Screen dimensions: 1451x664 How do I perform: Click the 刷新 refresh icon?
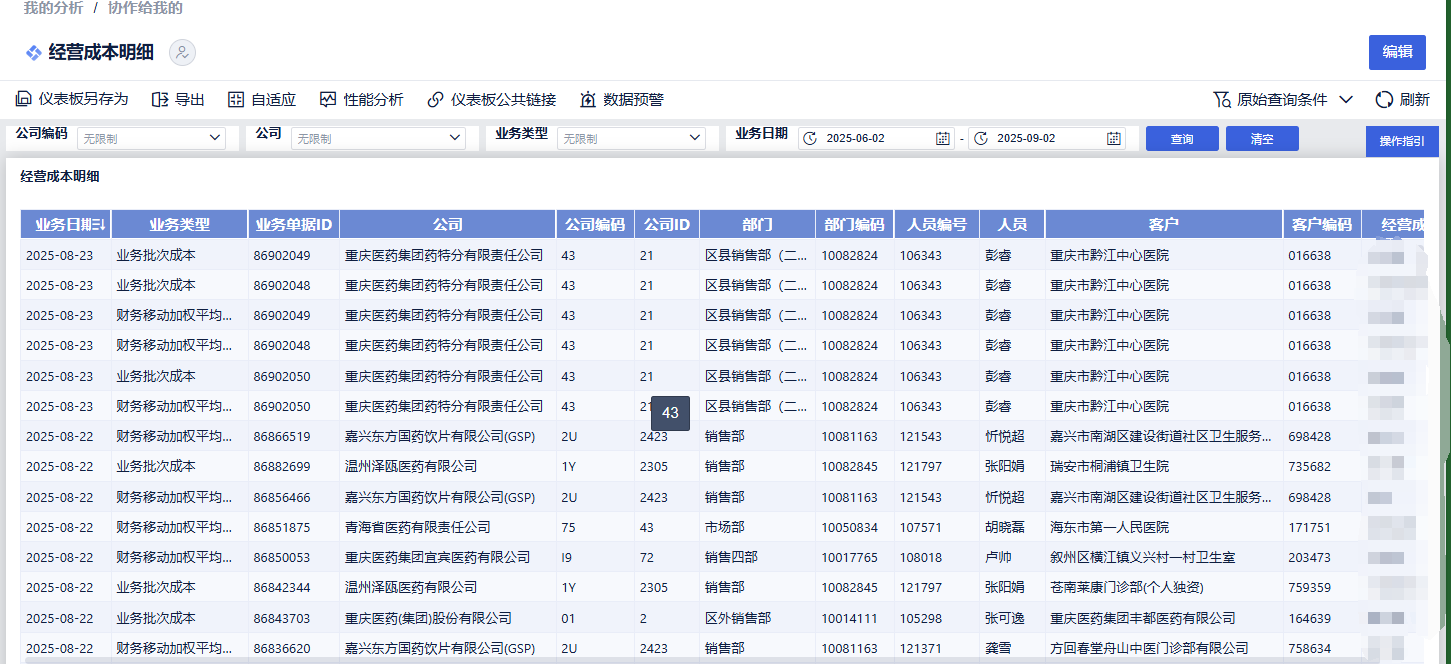[x=1385, y=99]
